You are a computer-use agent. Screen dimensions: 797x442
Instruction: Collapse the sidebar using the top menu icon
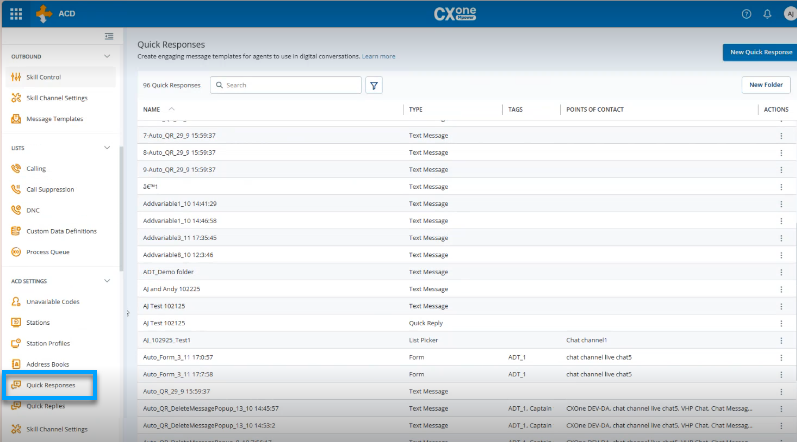pos(109,37)
